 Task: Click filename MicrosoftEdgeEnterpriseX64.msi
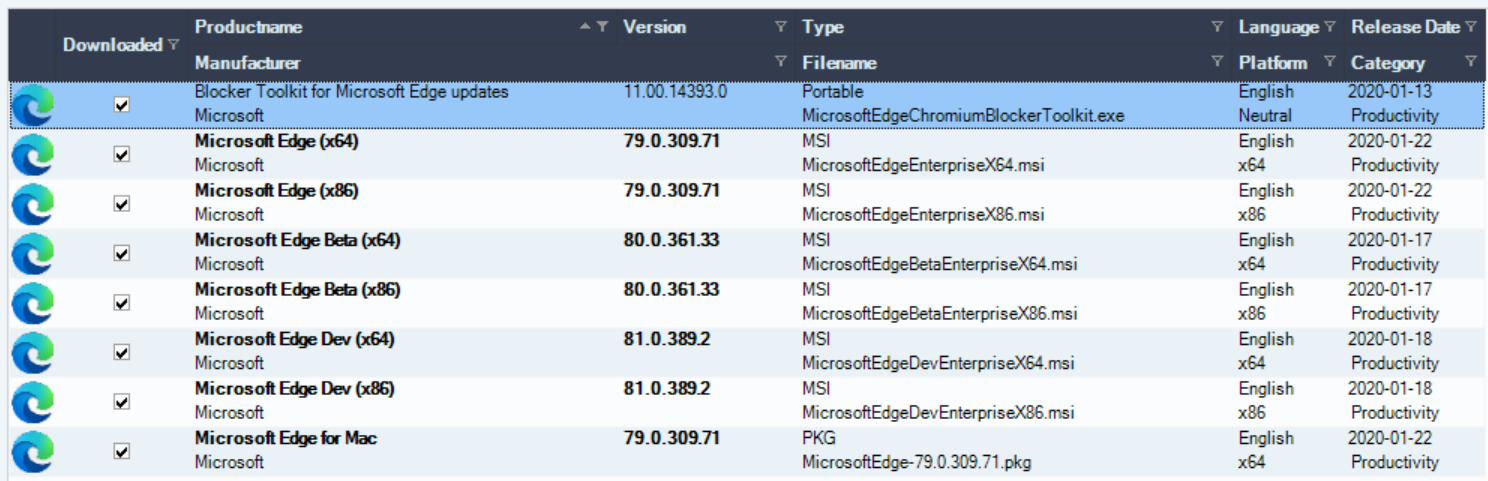pos(923,165)
